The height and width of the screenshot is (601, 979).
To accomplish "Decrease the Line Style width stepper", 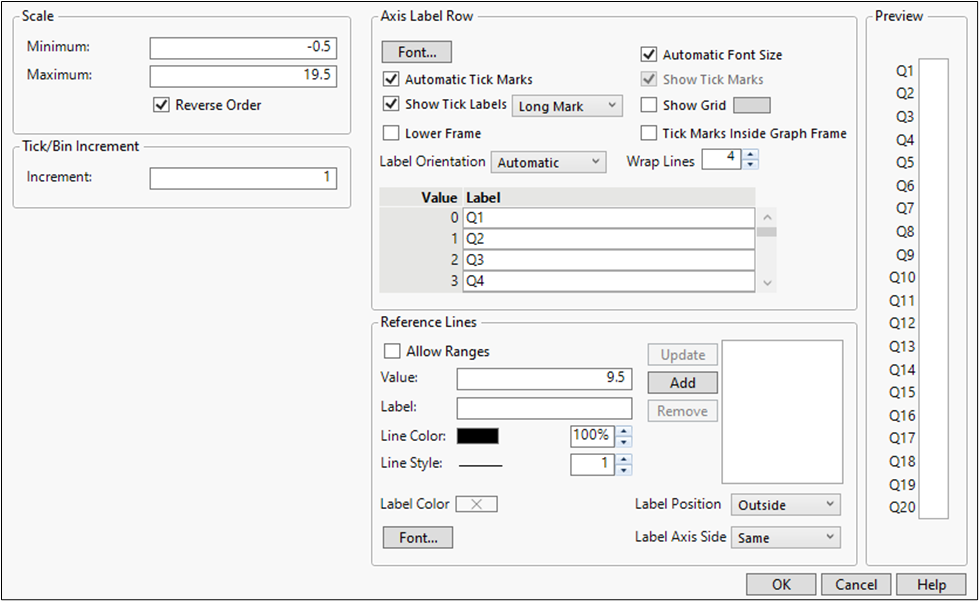I will click(625, 470).
